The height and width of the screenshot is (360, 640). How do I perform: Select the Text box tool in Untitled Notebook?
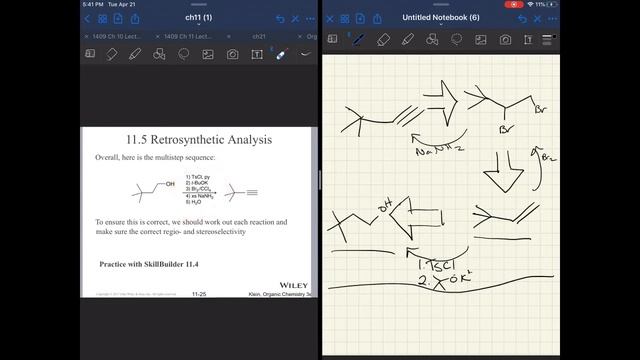[x=528, y=40]
